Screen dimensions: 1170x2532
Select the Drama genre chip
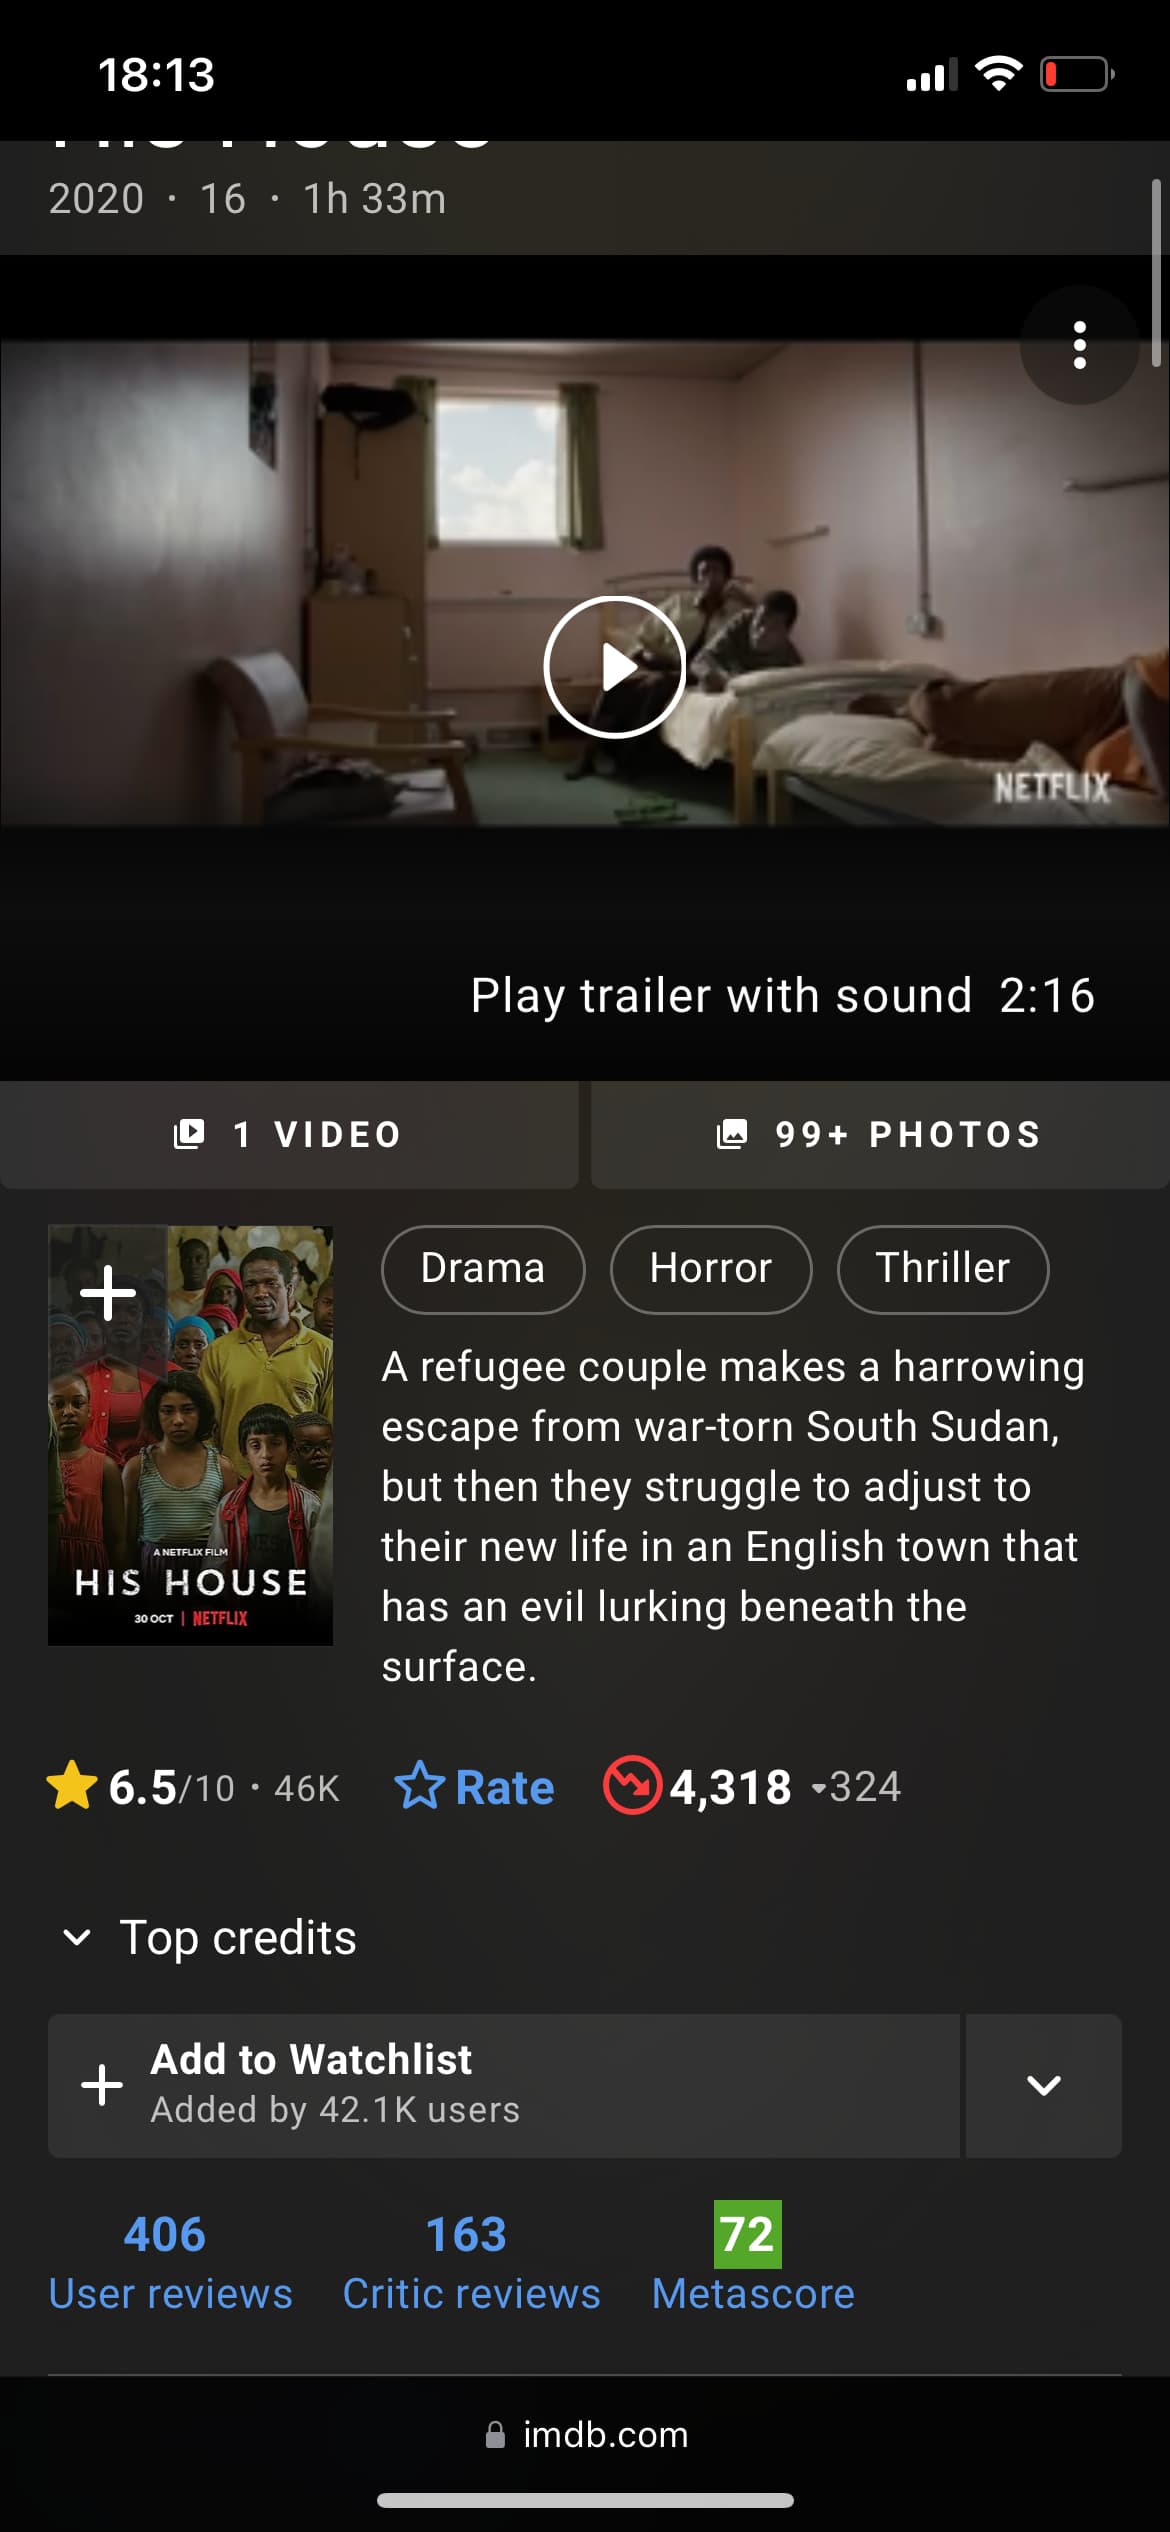pyautogui.click(x=483, y=1268)
